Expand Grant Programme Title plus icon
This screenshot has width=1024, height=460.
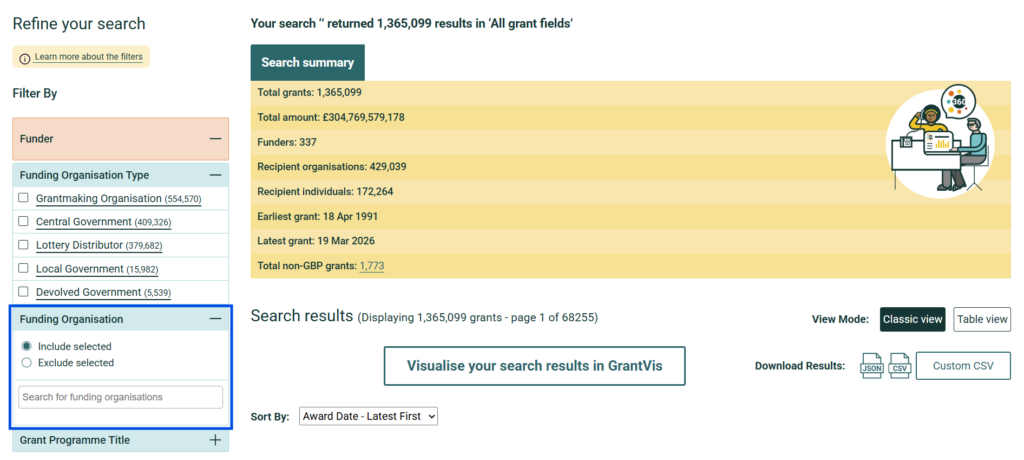tap(215, 440)
